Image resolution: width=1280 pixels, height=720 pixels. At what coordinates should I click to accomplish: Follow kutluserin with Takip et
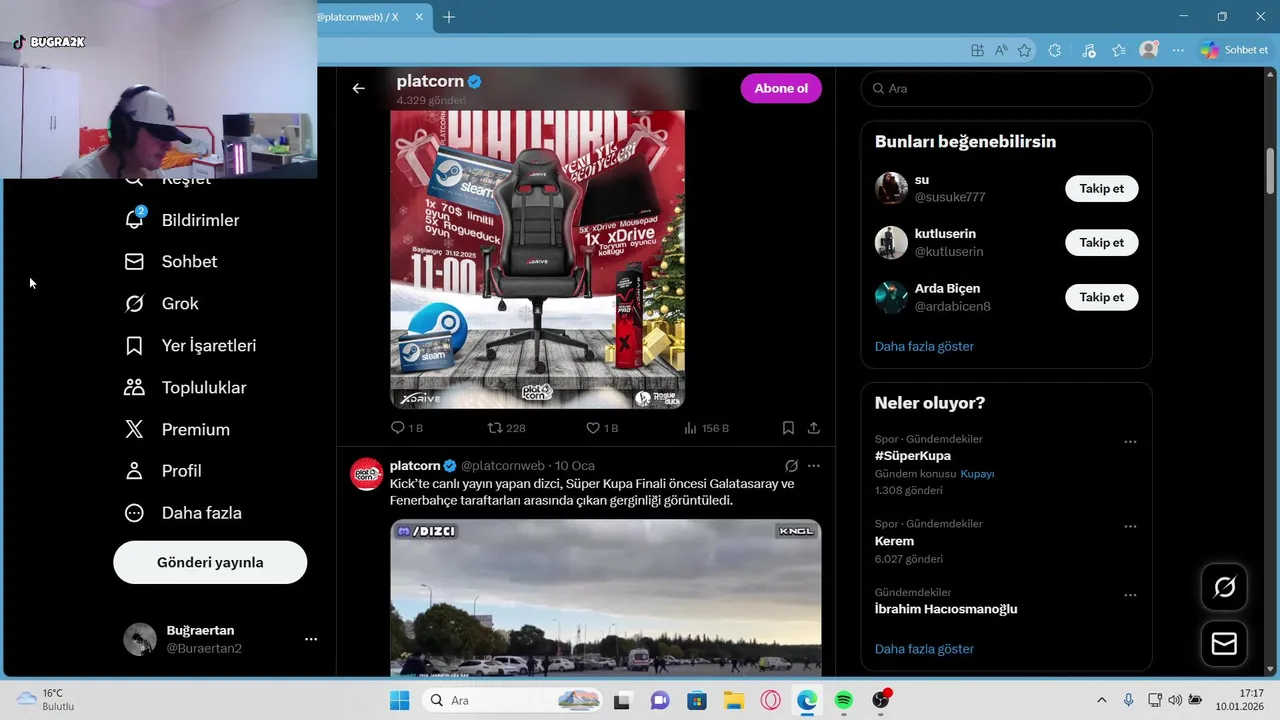[x=1101, y=242]
